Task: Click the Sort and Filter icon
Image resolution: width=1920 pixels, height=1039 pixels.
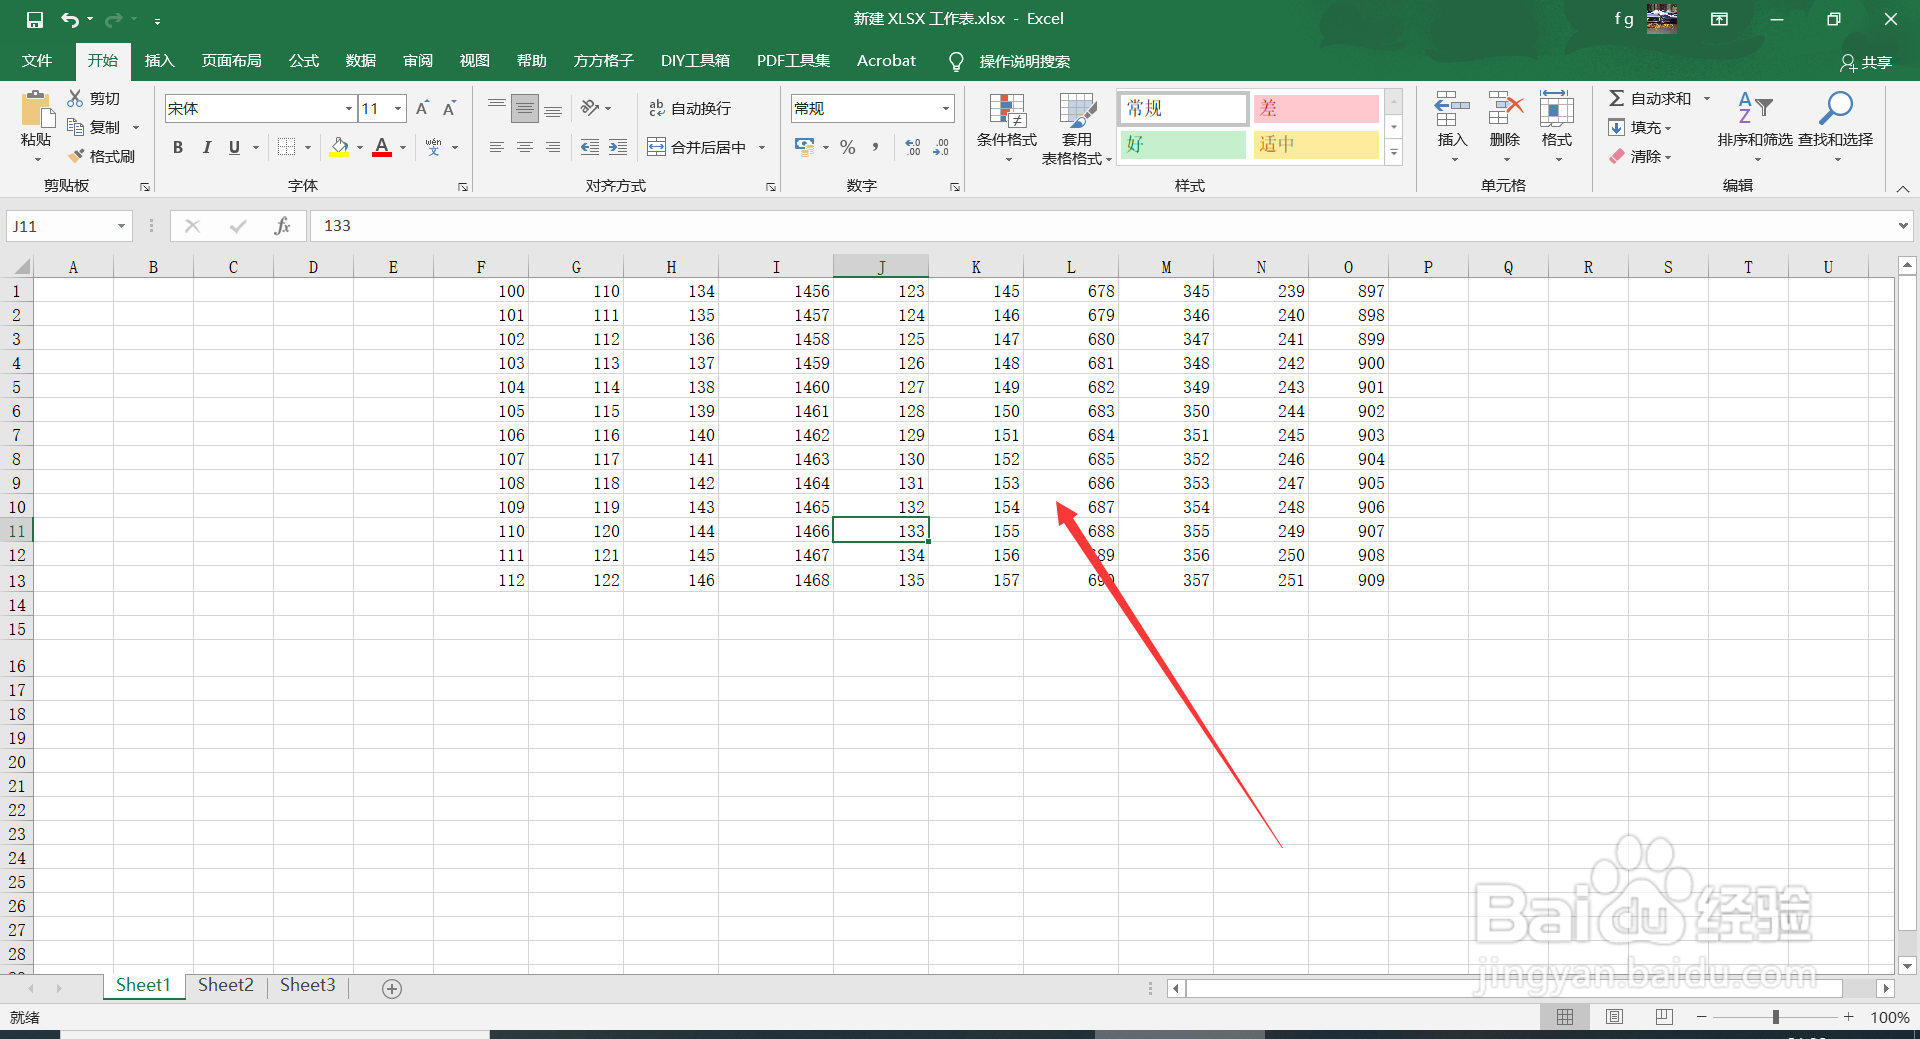Action: (1755, 108)
